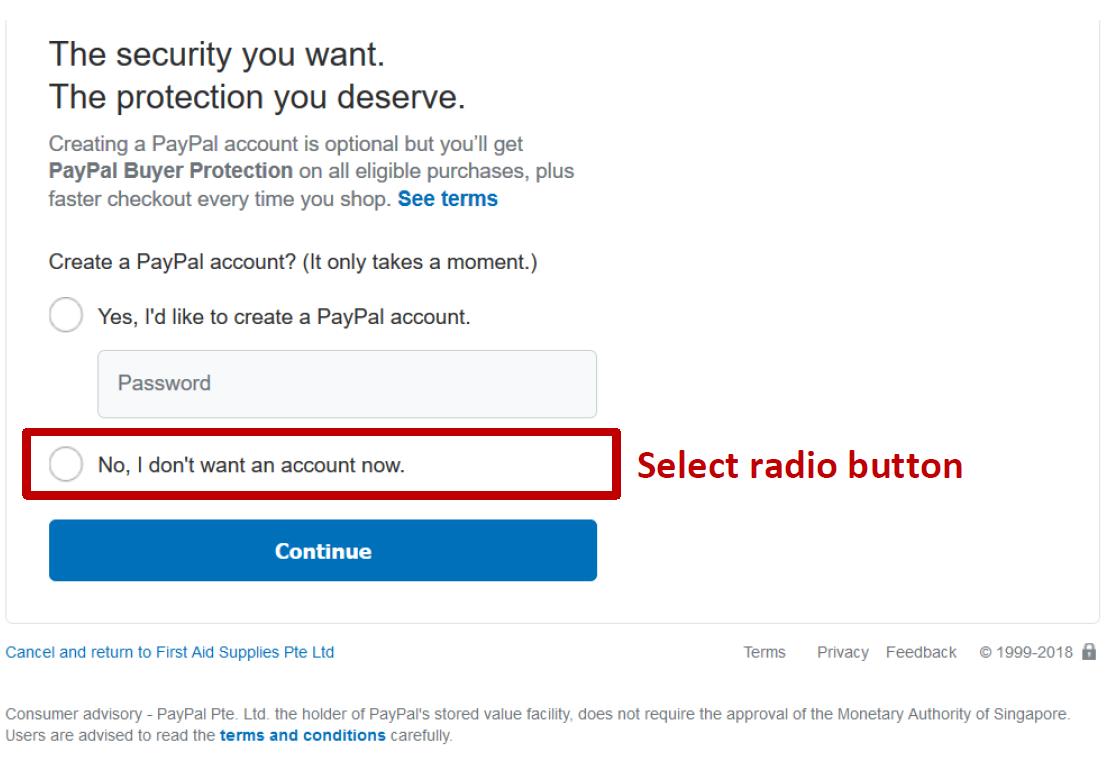This screenshot has width=1108, height=764.
Task: Cancel and return to First Aid Supplies Pte Ltd
Action: [x=170, y=652]
